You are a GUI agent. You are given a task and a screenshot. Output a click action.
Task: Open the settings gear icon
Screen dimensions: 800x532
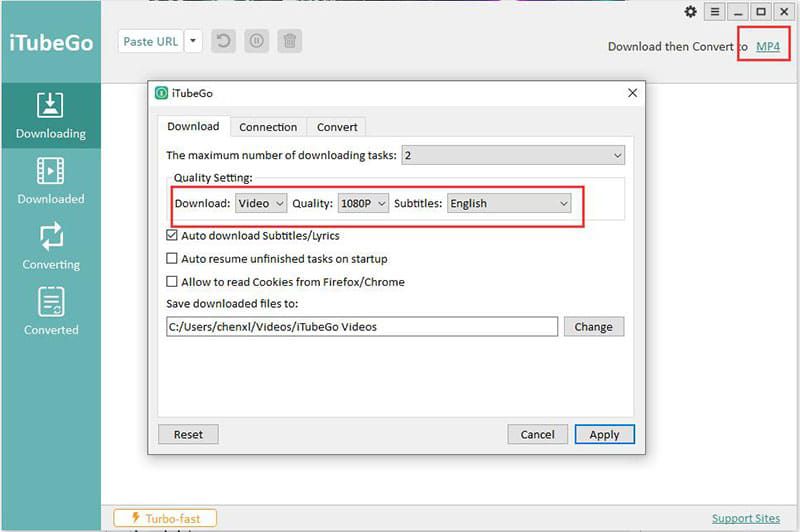pos(690,11)
